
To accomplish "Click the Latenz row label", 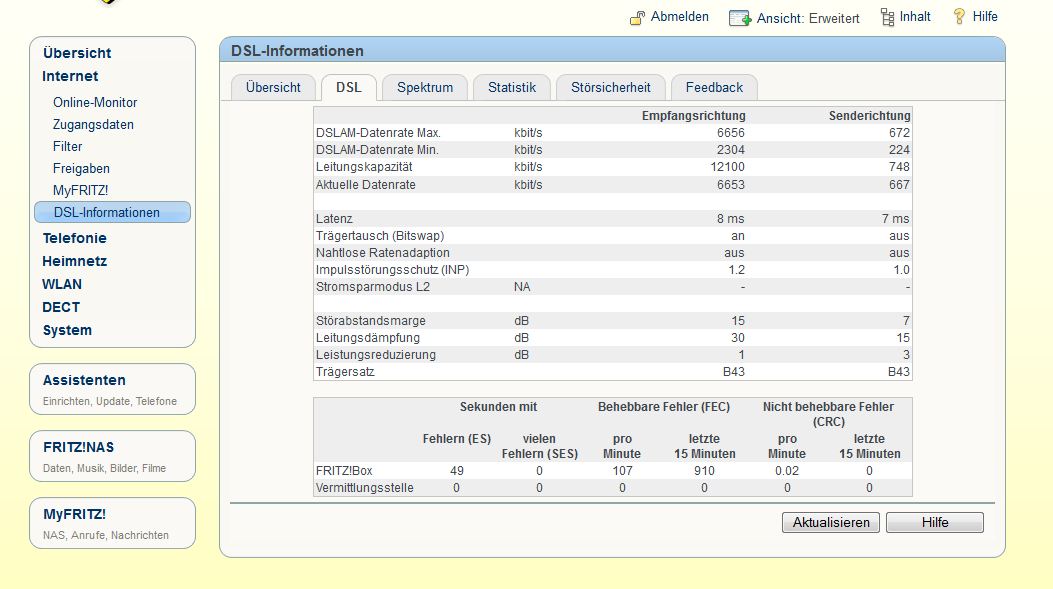I will pyautogui.click(x=334, y=219).
